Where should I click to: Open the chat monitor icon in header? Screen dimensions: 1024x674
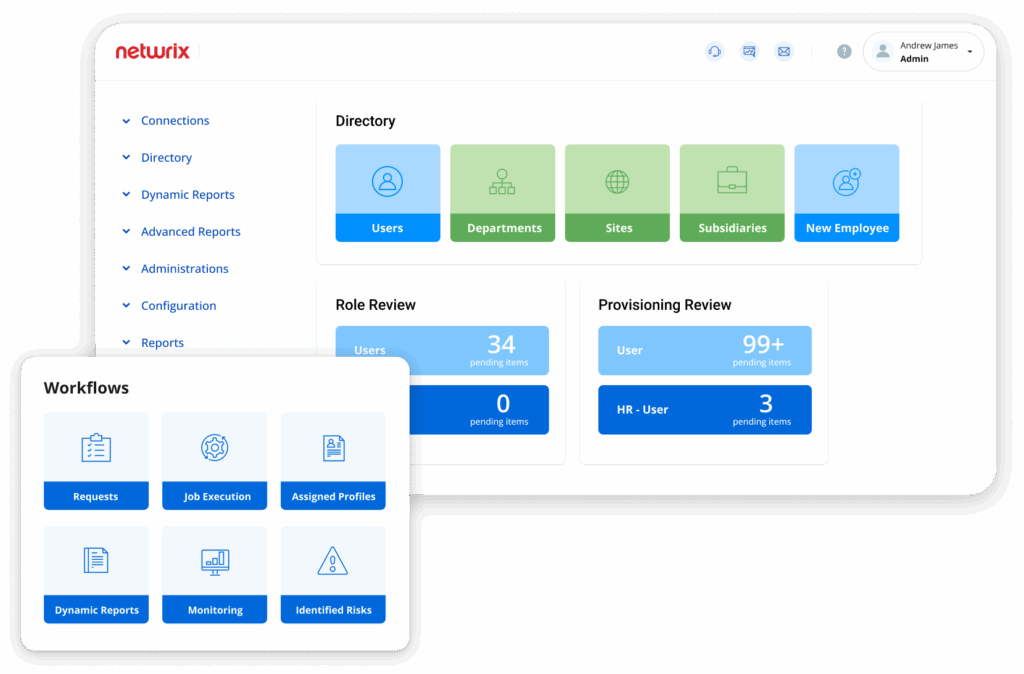click(749, 51)
